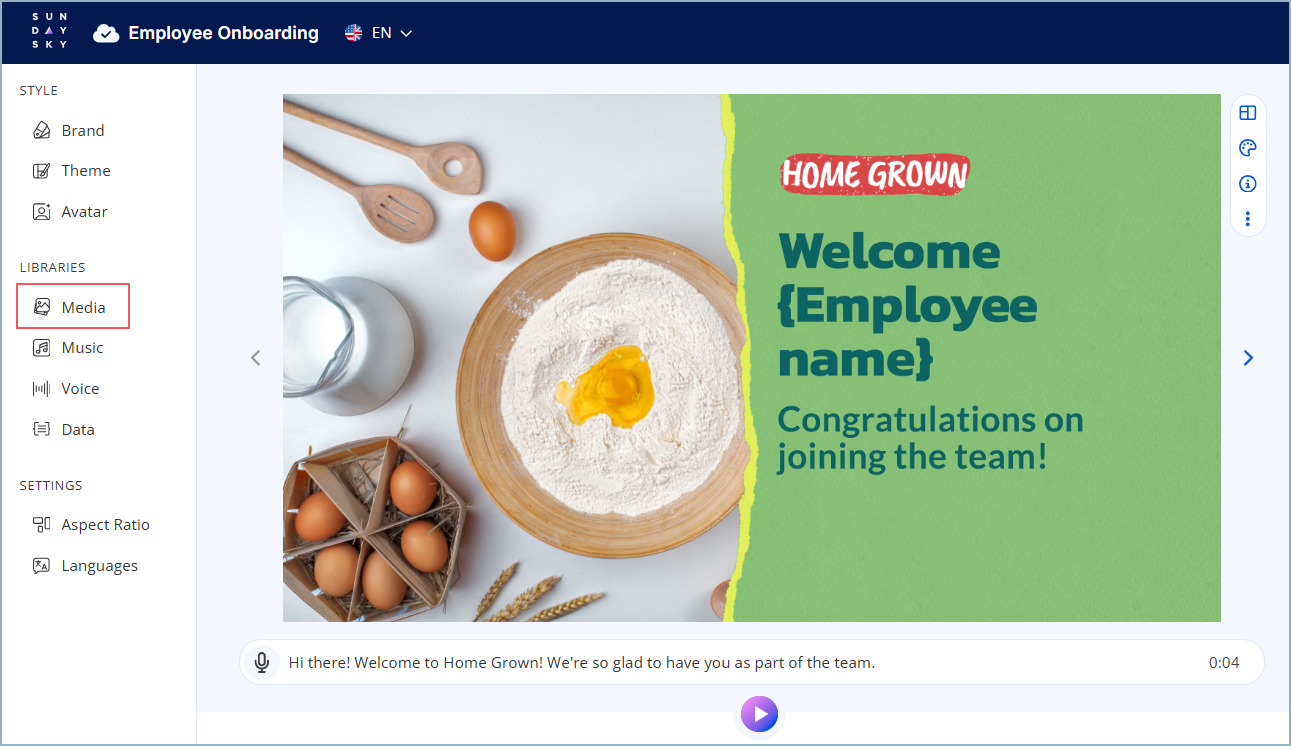The image size is (1291, 746).
Task: Open the Music library
Action: [x=68, y=348]
